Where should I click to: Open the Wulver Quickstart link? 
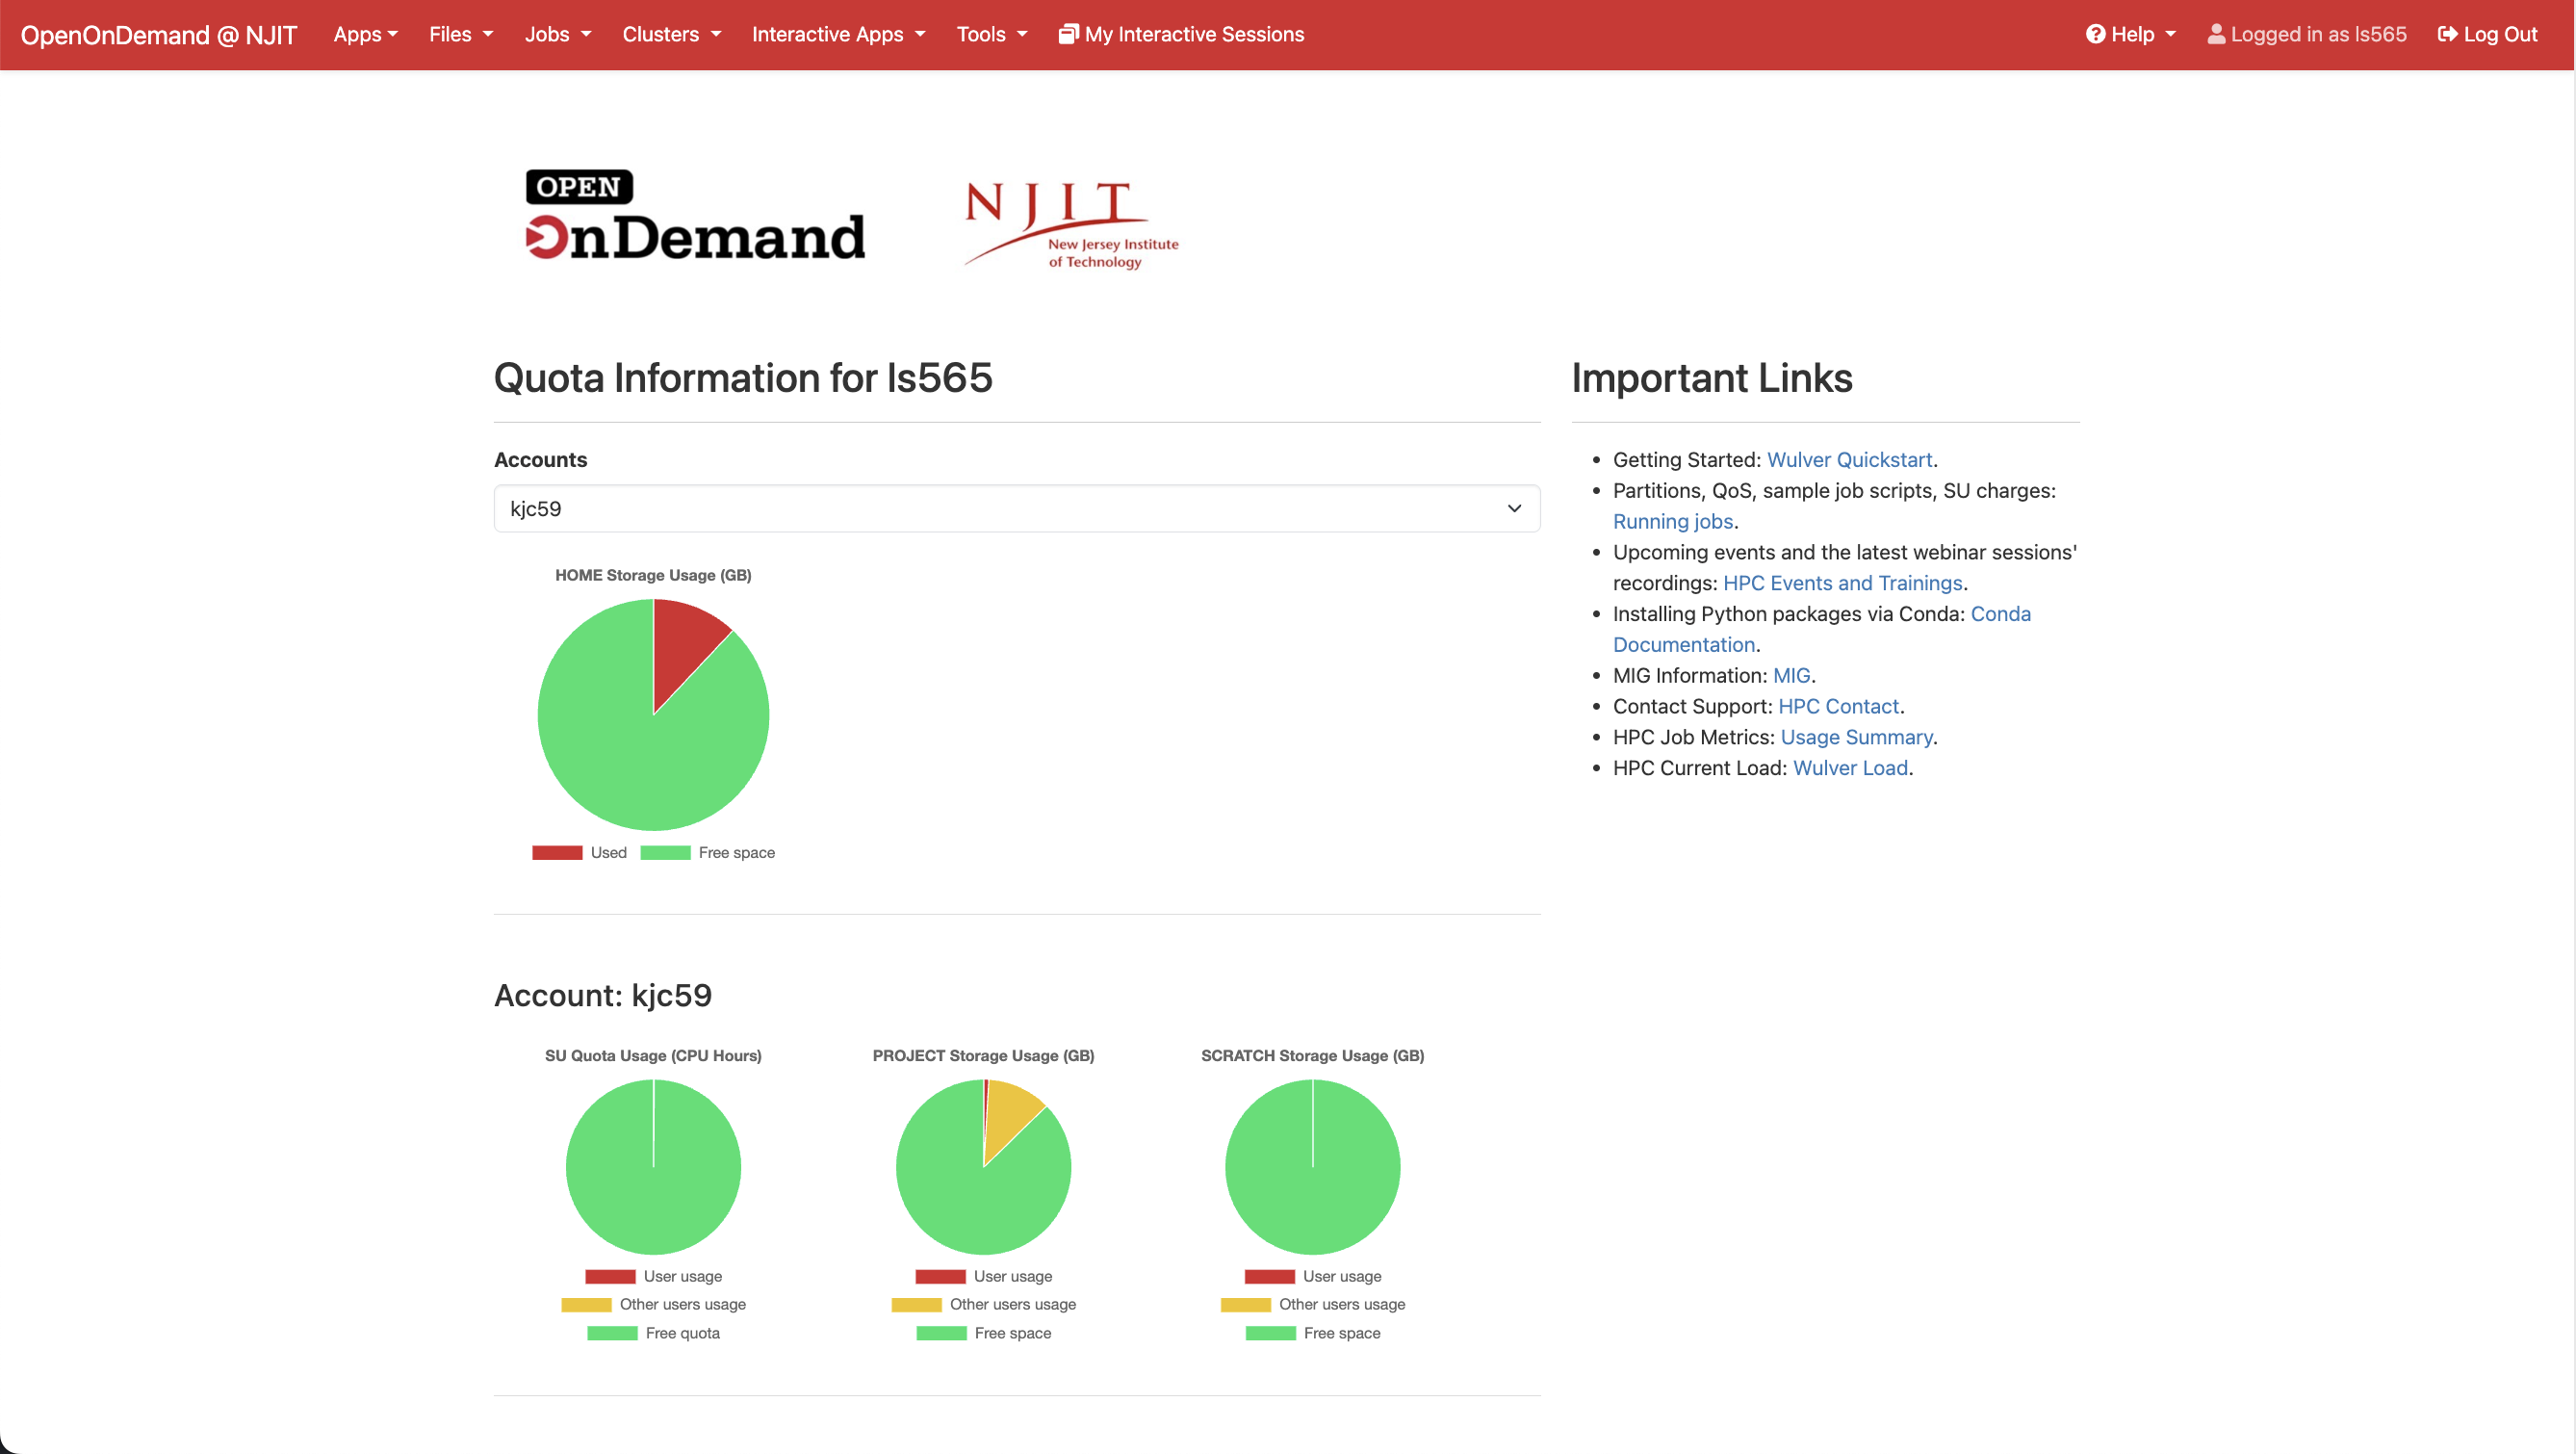click(x=1848, y=459)
